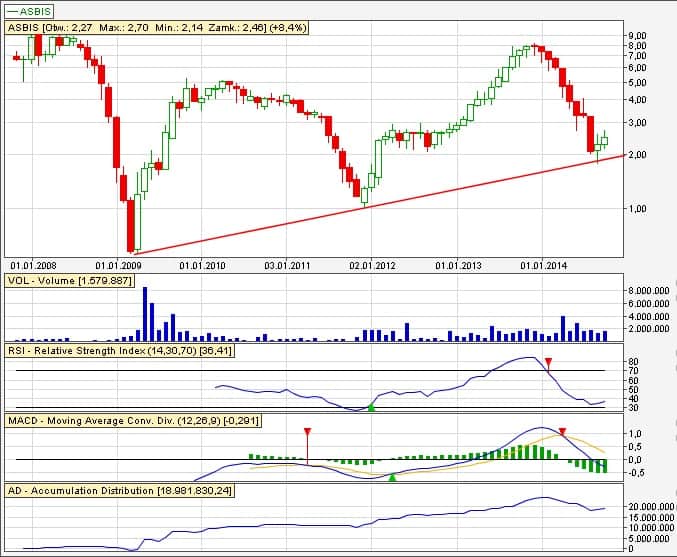Click the red rising trendline on price chart

(x=400, y=199)
